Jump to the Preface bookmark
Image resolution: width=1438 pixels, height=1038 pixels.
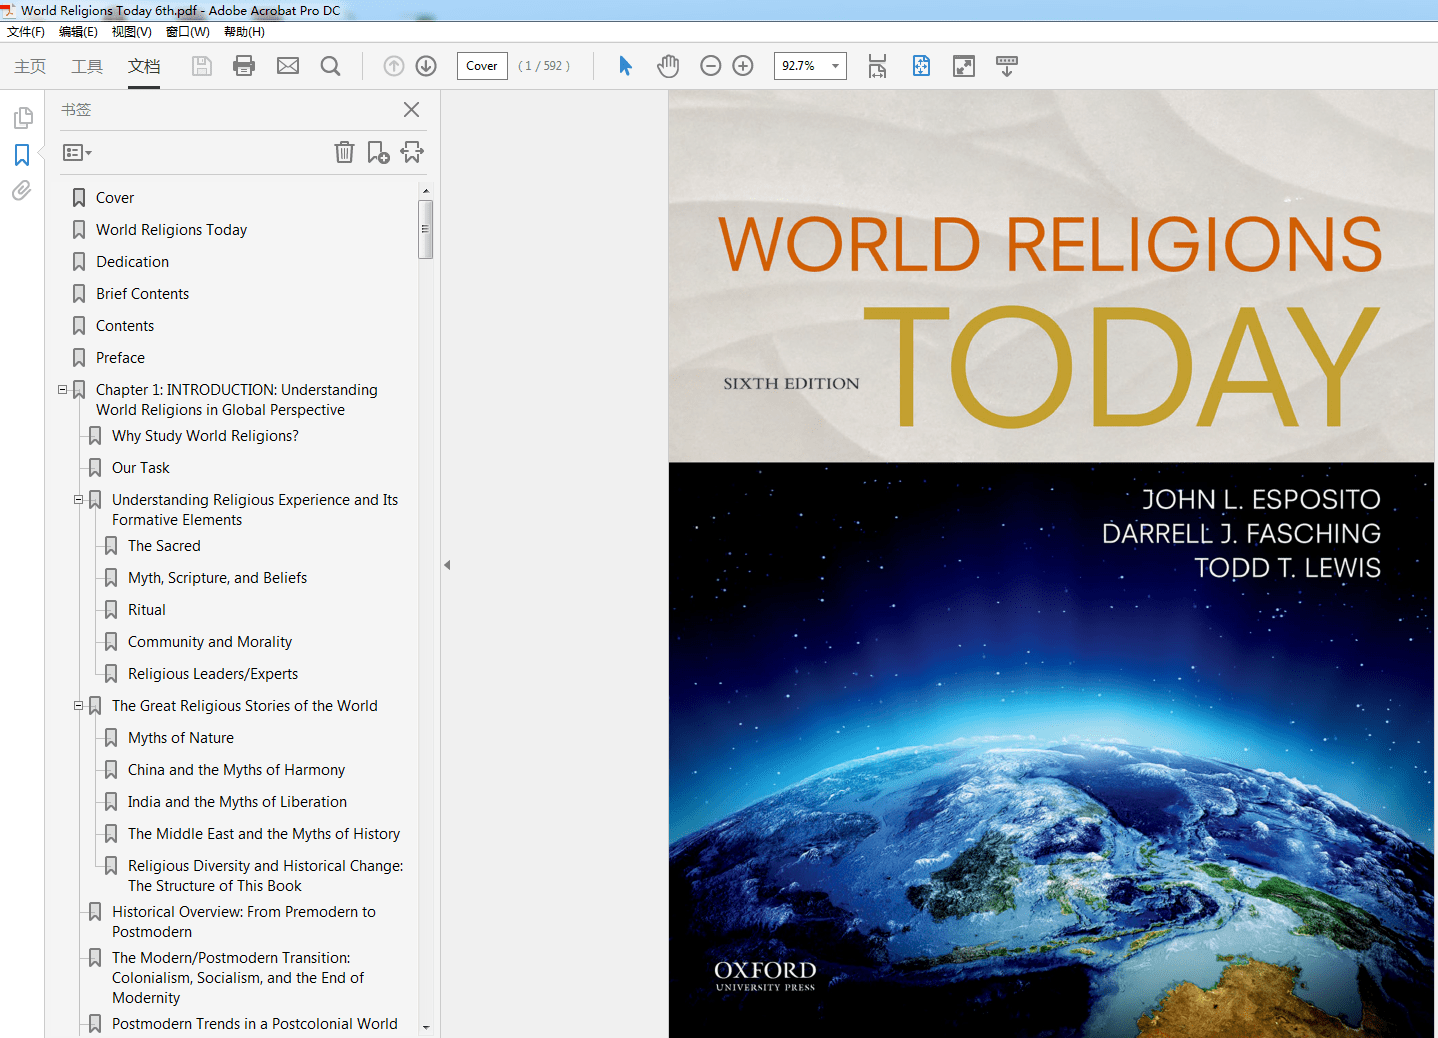(x=121, y=357)
